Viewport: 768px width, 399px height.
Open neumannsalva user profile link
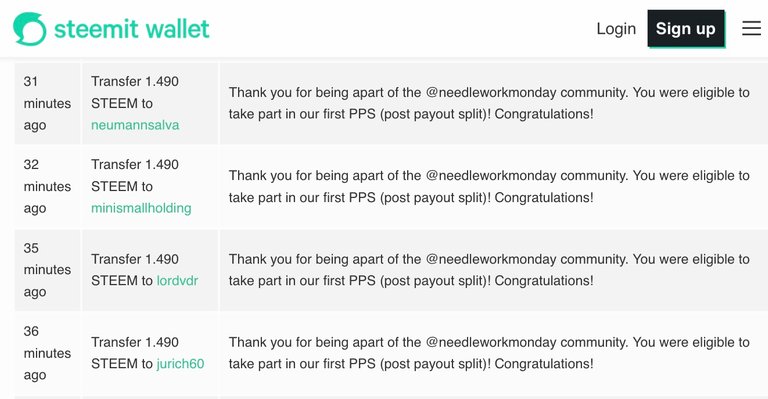(x=135, y=125)
